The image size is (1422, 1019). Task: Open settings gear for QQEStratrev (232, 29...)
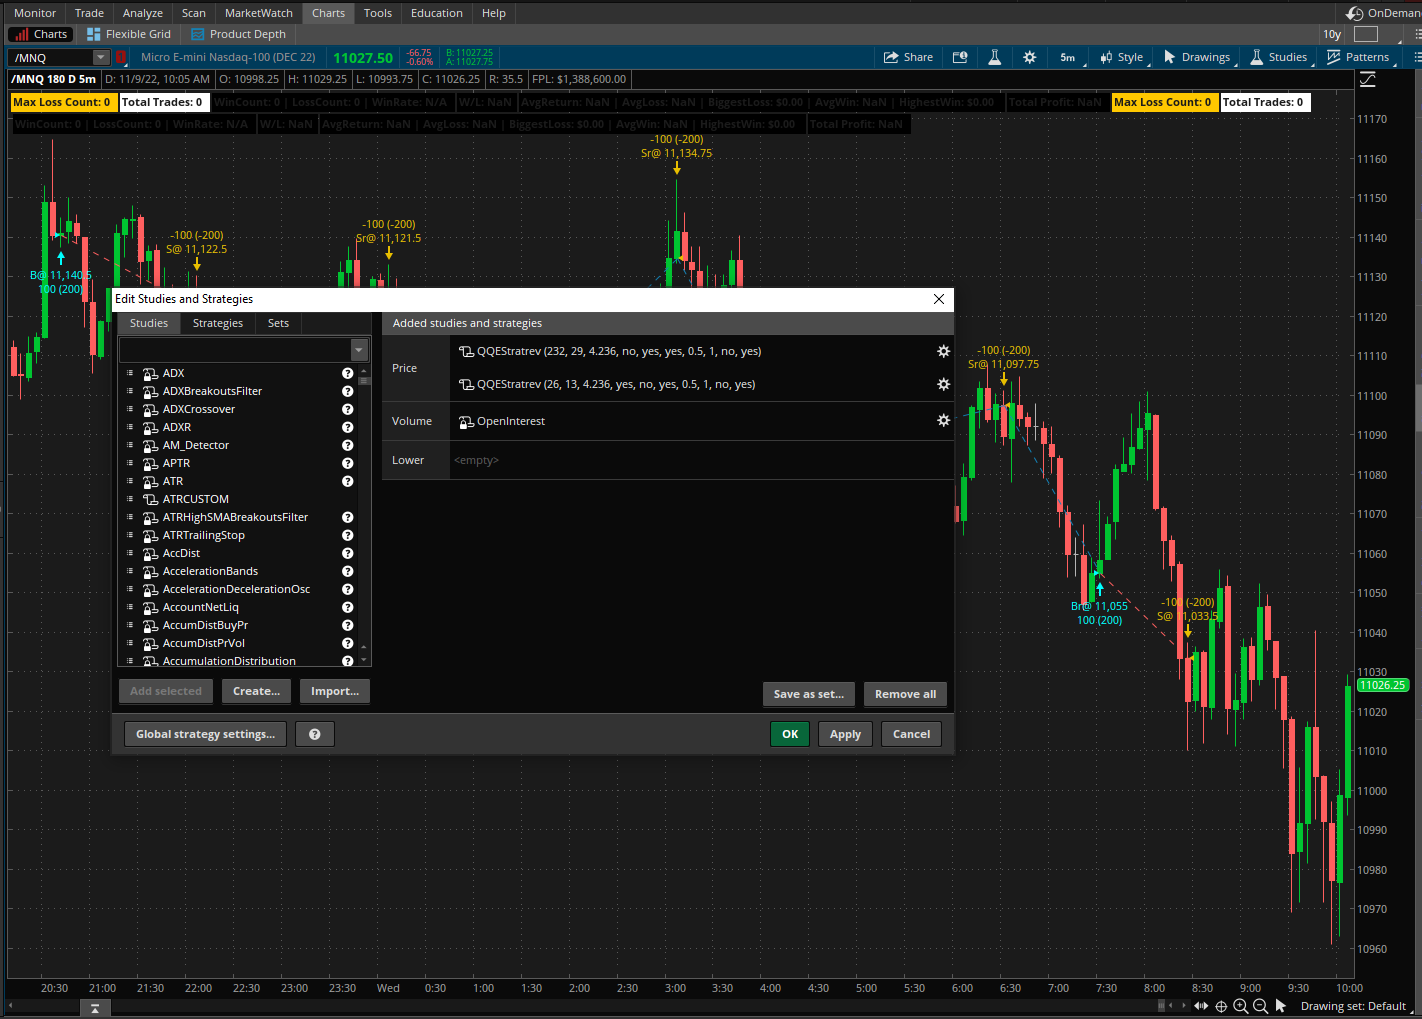click(943, 351)
